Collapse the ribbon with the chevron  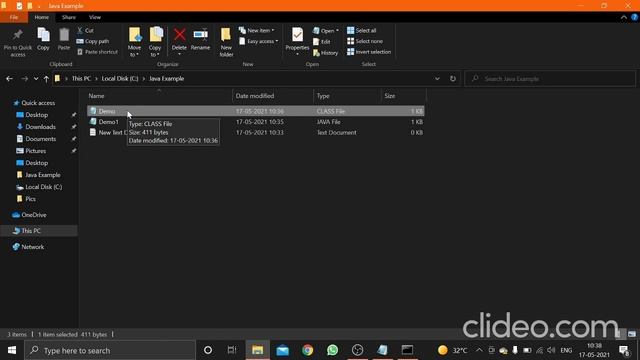[624, 17]
